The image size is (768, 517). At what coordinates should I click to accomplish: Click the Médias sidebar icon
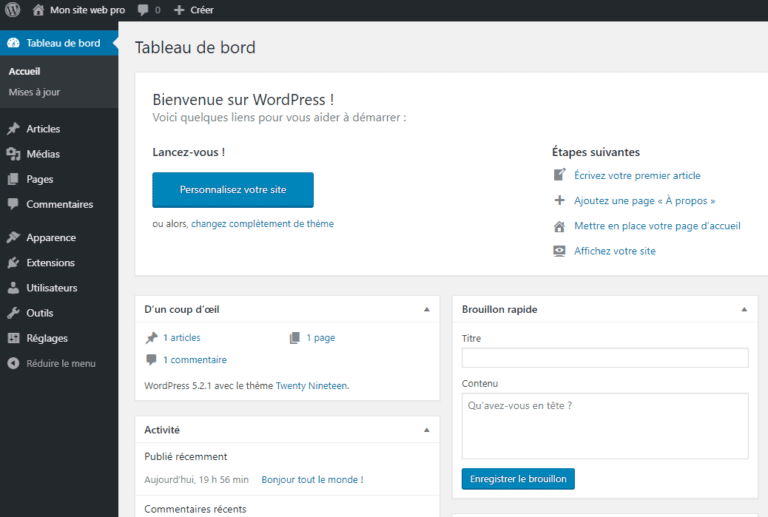coord(13,154)
